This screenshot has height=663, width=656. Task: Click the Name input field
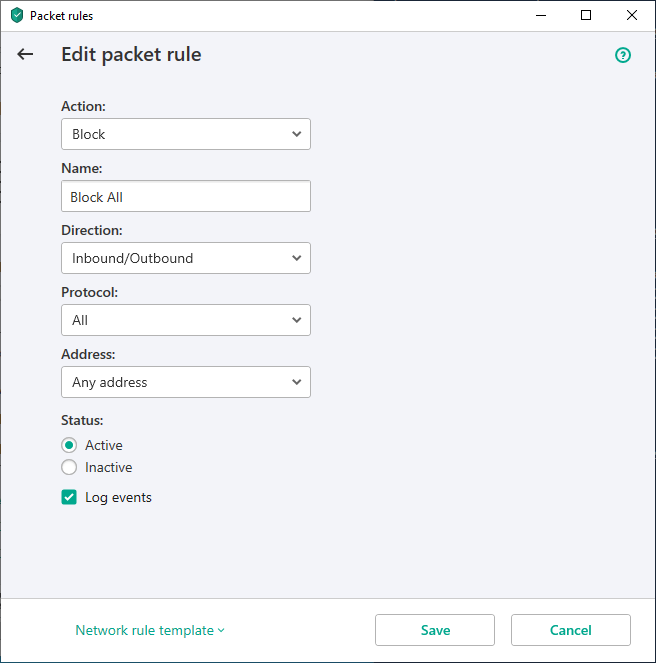(185, 197)
